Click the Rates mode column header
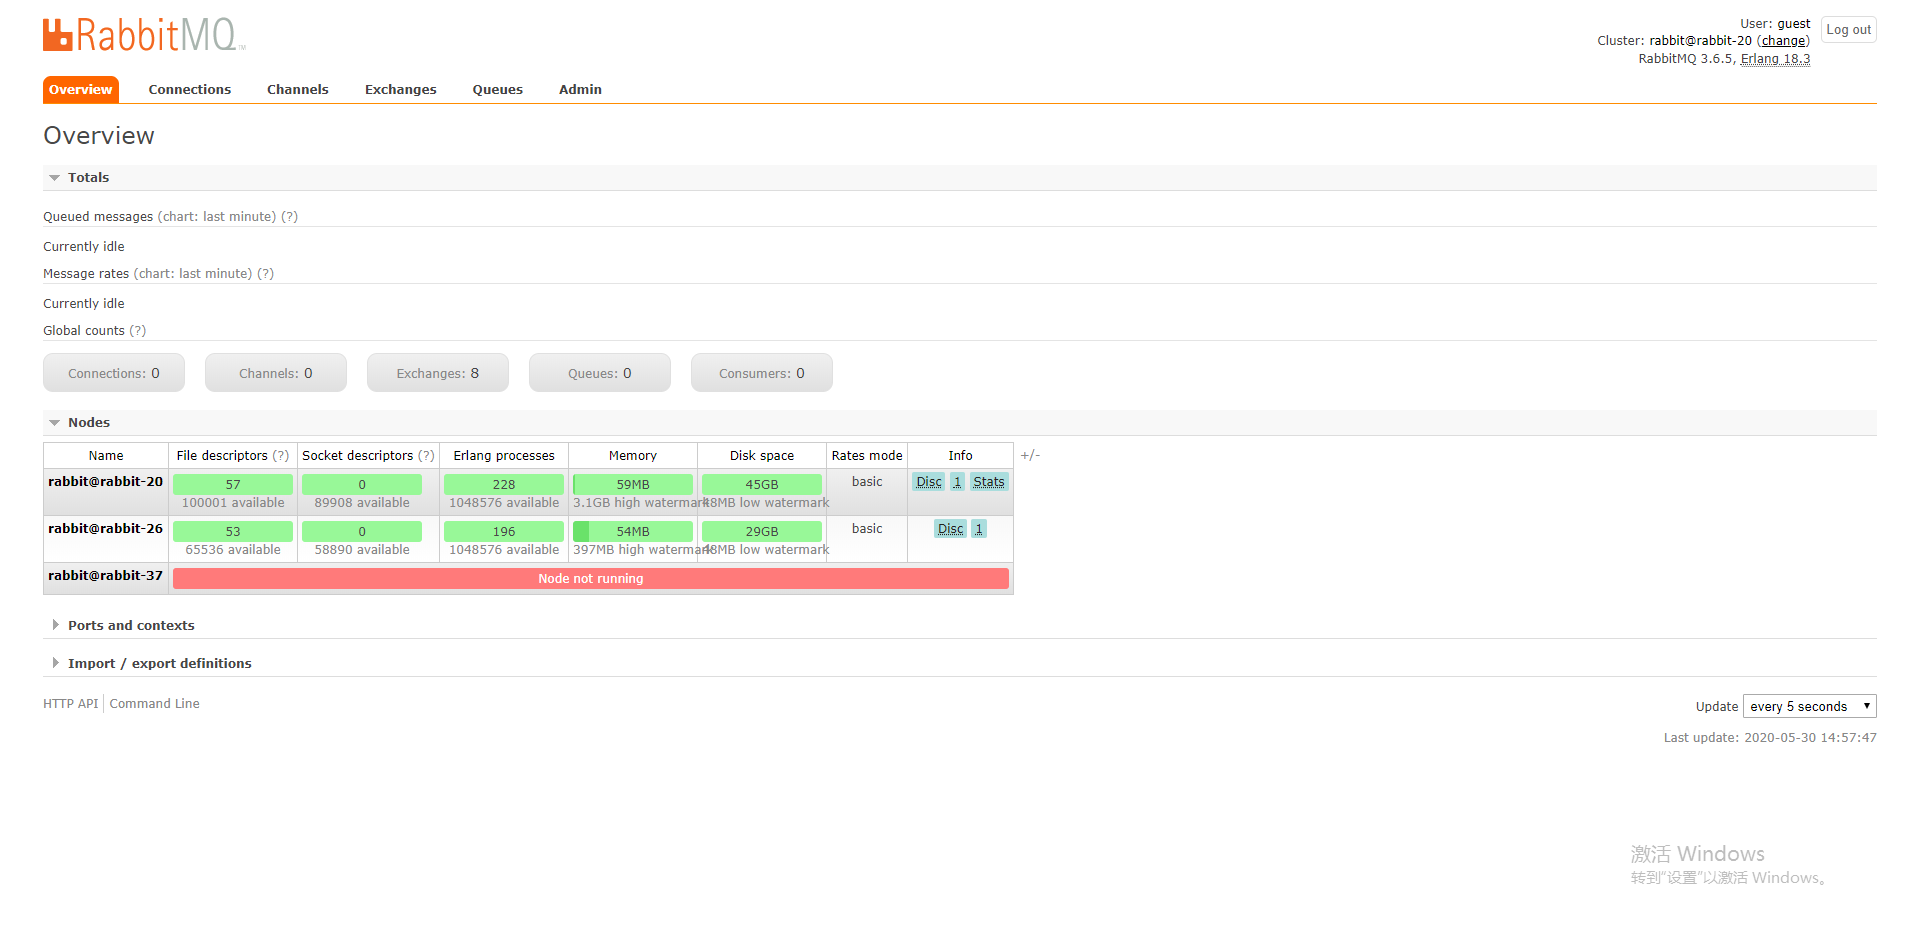This screenshot has height=937, width=1920. 867,456
